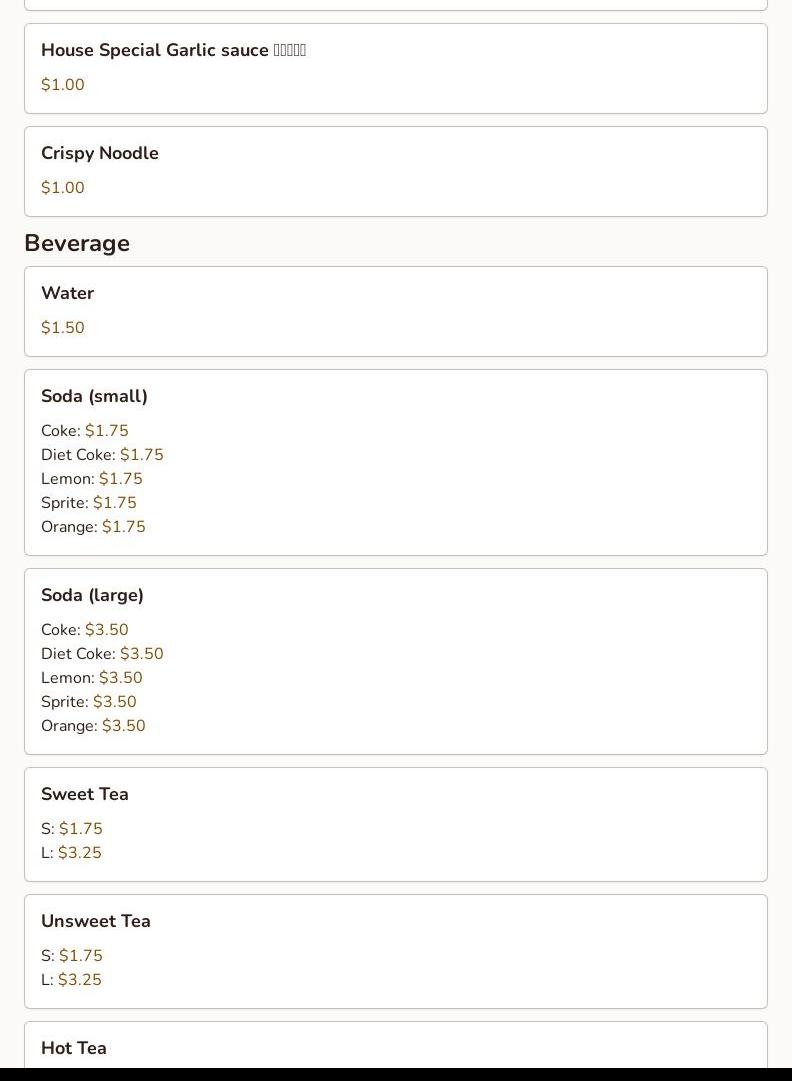Image resolution: width=792 pixels, height=1081 pixels.
Task: Select Orange under Soda (small)
Action: [x=93, y=527]
